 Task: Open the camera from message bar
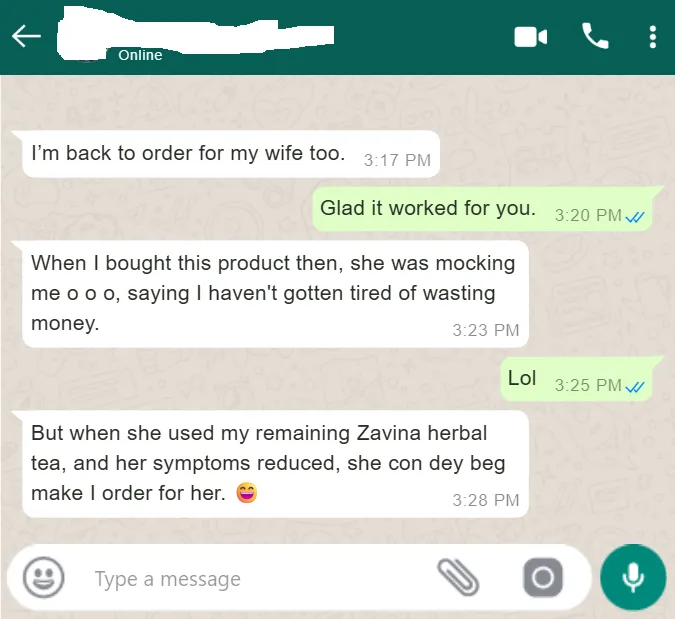click(542, 578)
